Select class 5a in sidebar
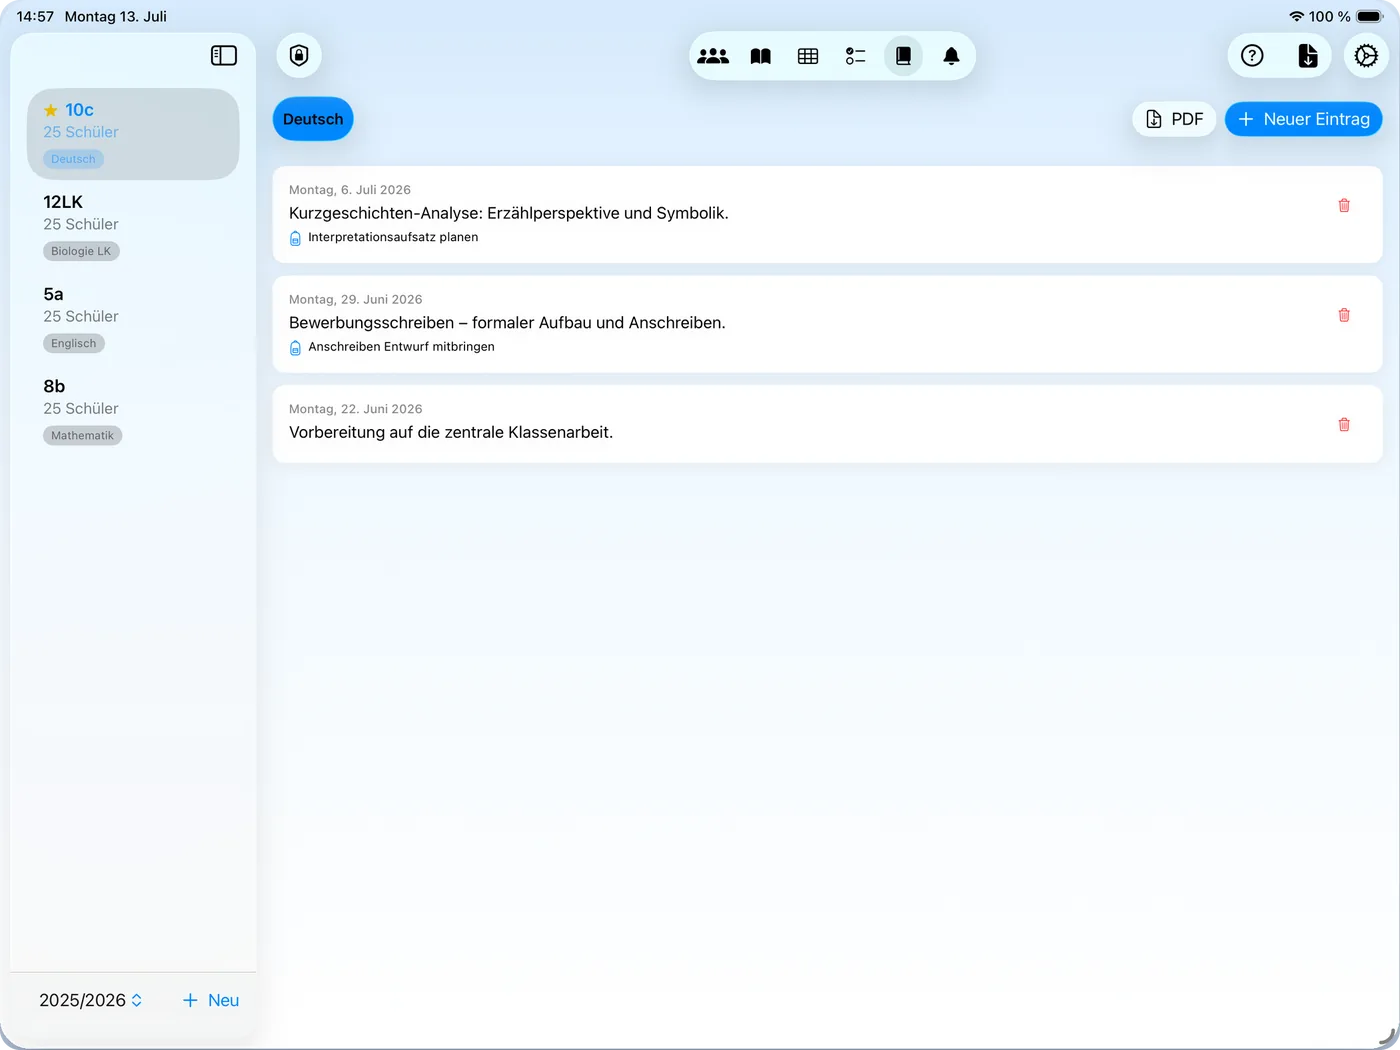Screen dimensions: 1400x1050 point(133,318)
